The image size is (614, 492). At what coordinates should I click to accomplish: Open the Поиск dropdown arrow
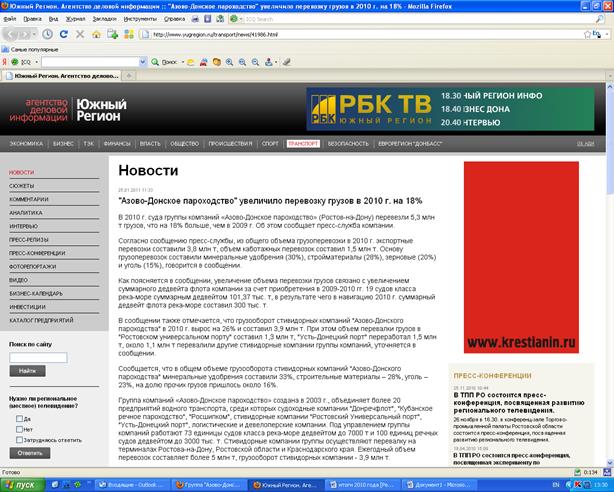pos(182,62)
